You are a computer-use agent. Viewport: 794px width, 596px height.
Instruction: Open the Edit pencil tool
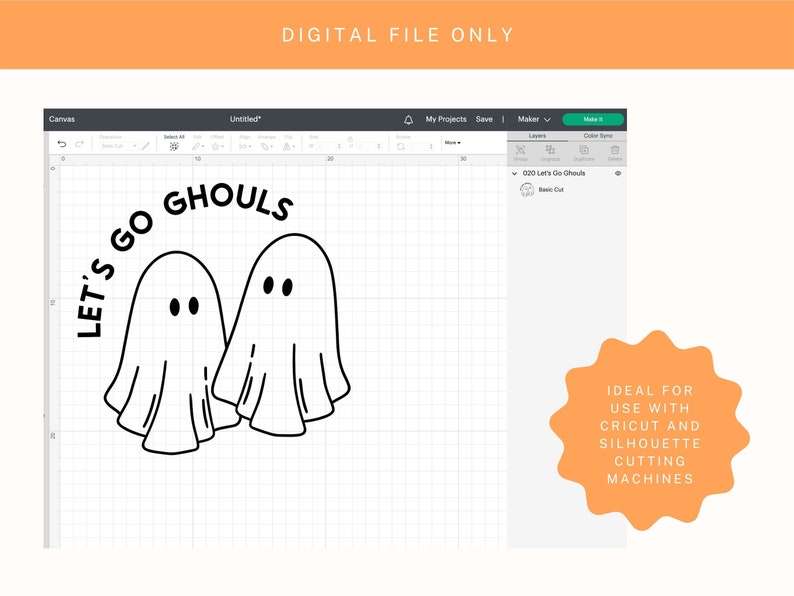[196, 146]
